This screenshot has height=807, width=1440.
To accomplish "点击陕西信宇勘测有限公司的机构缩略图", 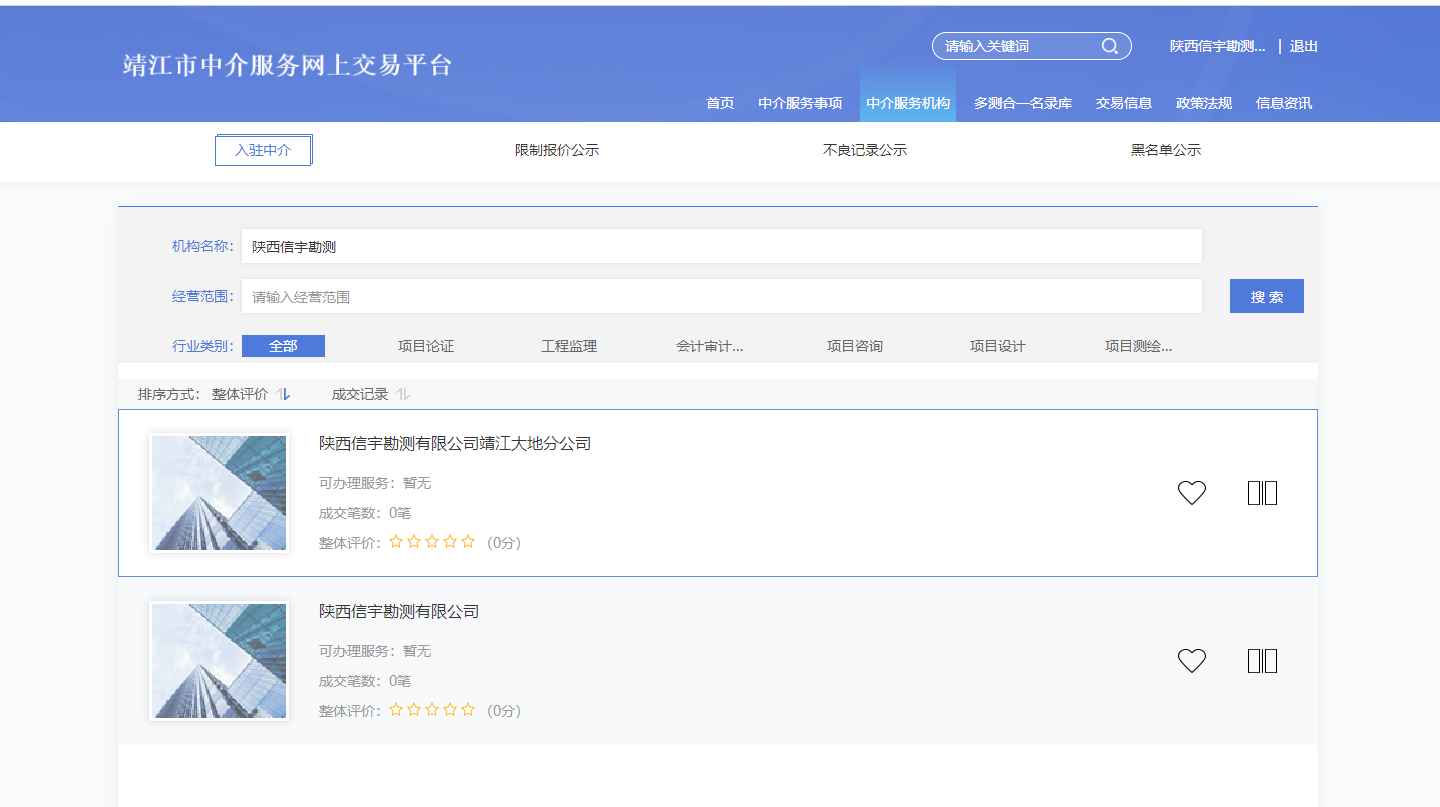I will point(218,660).
